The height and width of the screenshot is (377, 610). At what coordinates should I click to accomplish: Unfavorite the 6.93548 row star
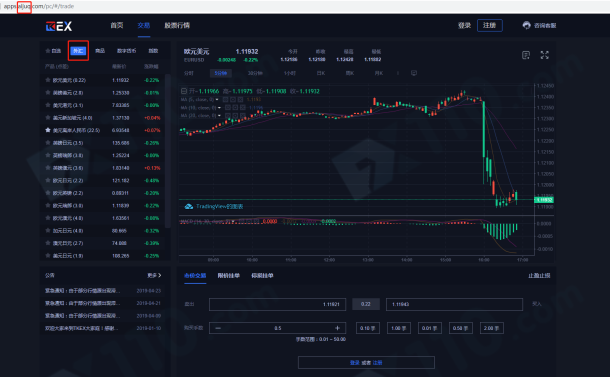48,130
